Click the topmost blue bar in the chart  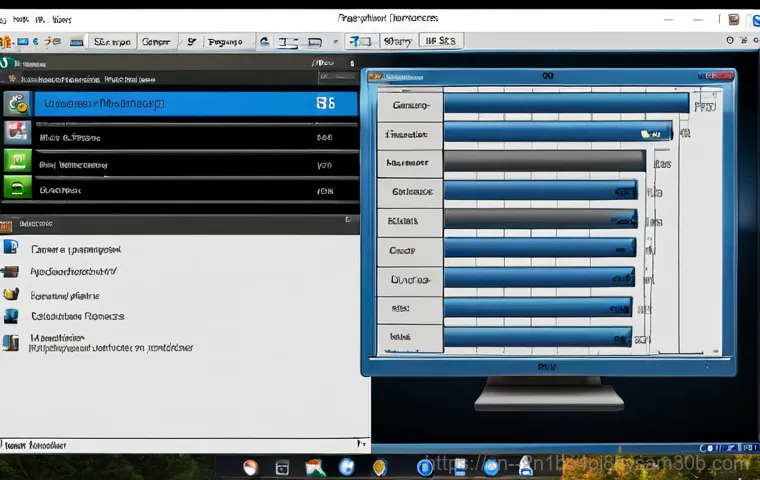(566, 103)
